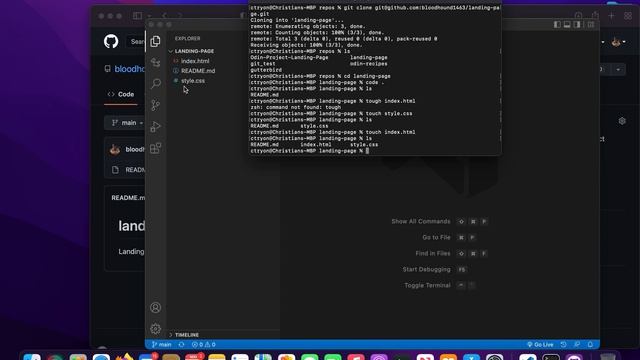640x360 pixels.
Task: Open the notifications bell in VS Code status bar
Action: [590, 344]
